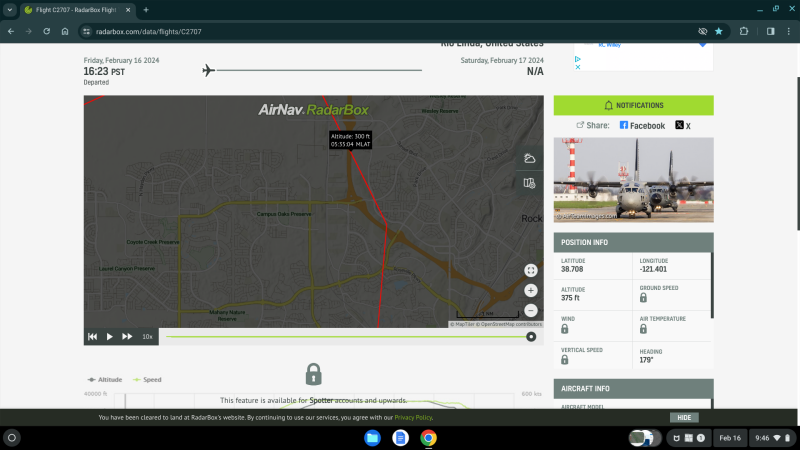The image size is (800, 450).
Task: Skip back to start of flight replay
Action: [93, 337]
